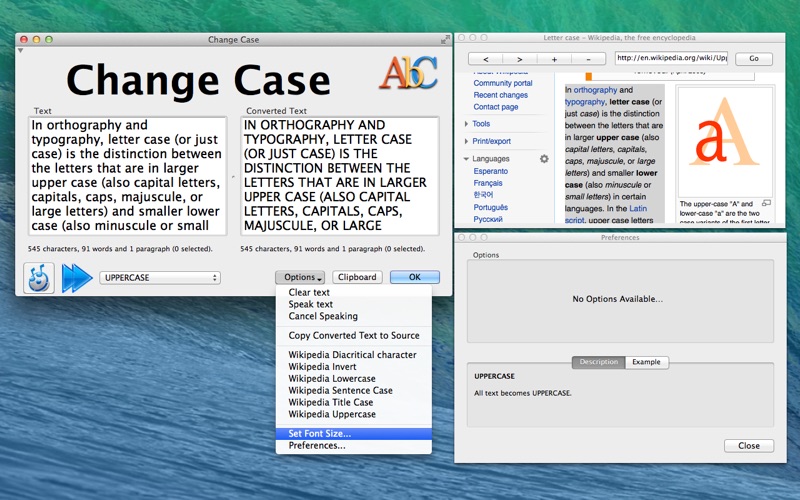Screen dimensions: 800x500
Task: Click the back arrow in the Wikipedia browser
Action: point(486,59)
